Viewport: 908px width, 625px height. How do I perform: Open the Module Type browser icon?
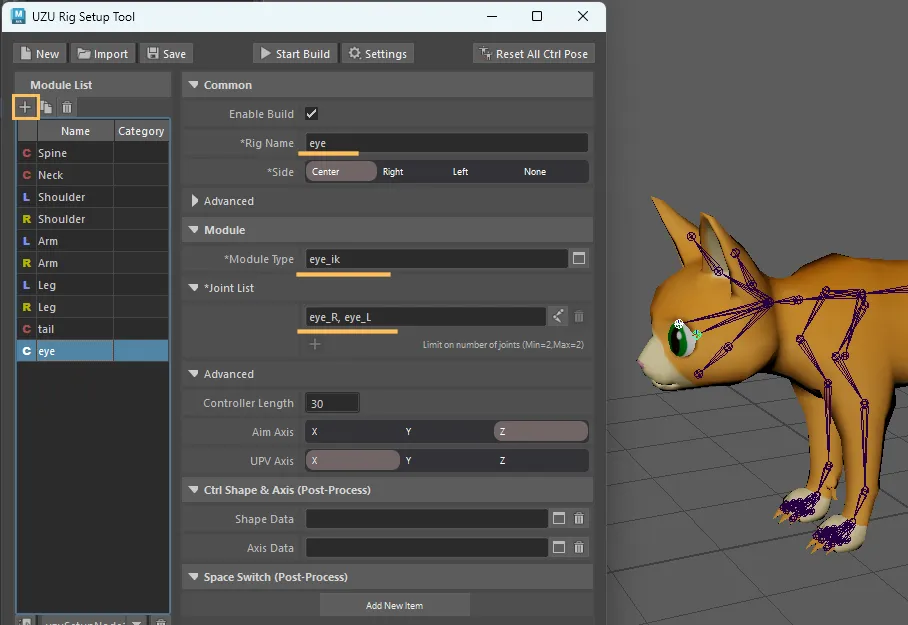(x=579, y=258)
